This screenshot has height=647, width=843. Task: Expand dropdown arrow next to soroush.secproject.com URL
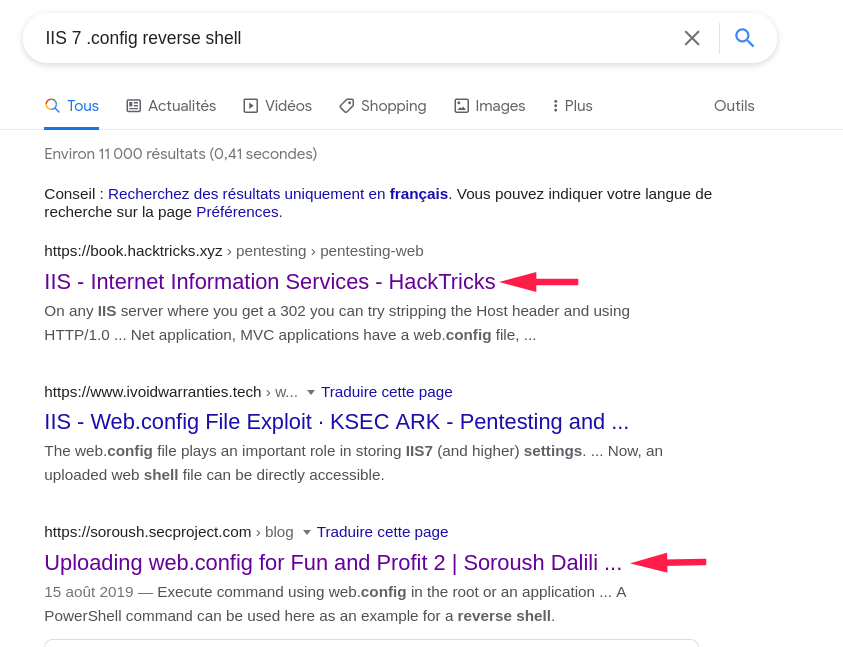(307, 532)
